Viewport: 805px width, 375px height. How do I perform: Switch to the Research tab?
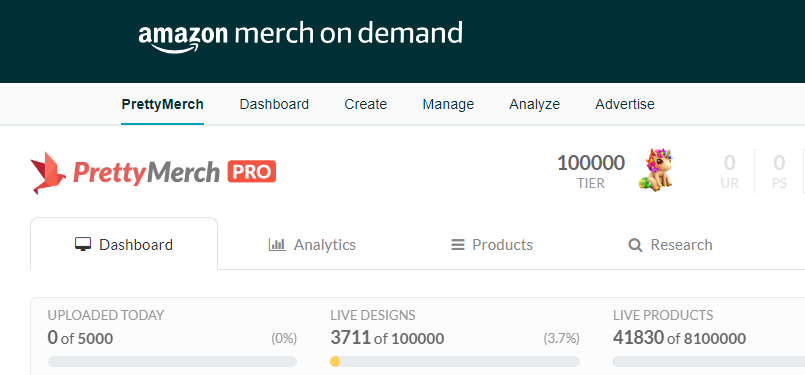point(670,245)
